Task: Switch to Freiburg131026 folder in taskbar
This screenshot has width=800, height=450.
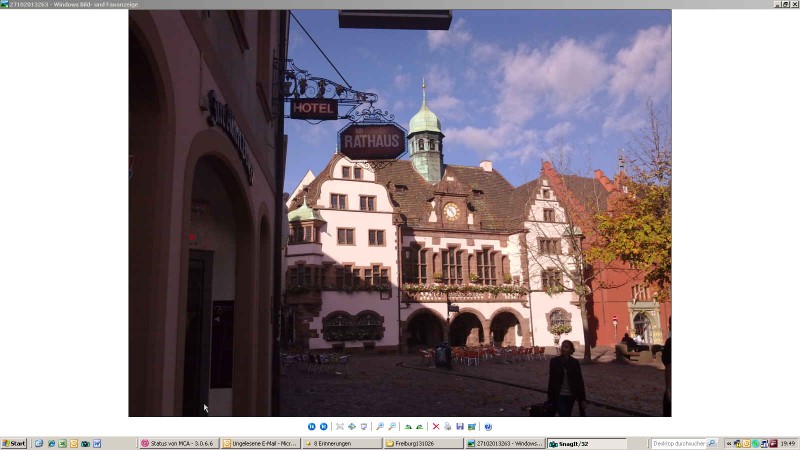Action: click(422, 443)
